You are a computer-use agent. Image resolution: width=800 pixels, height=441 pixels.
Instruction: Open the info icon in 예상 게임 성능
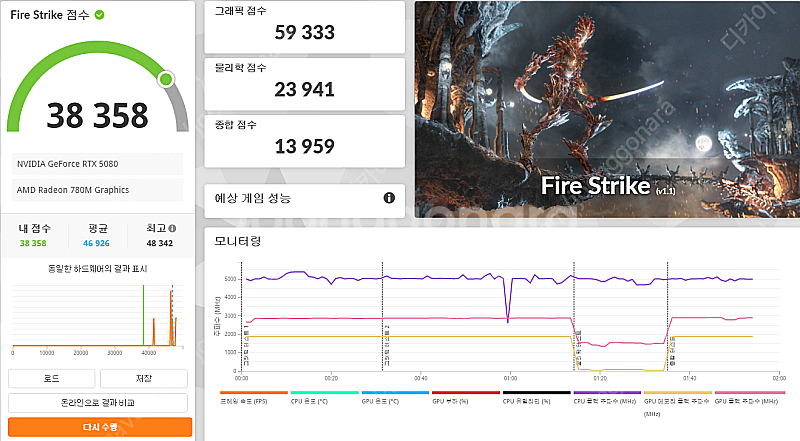pos(389,198)
